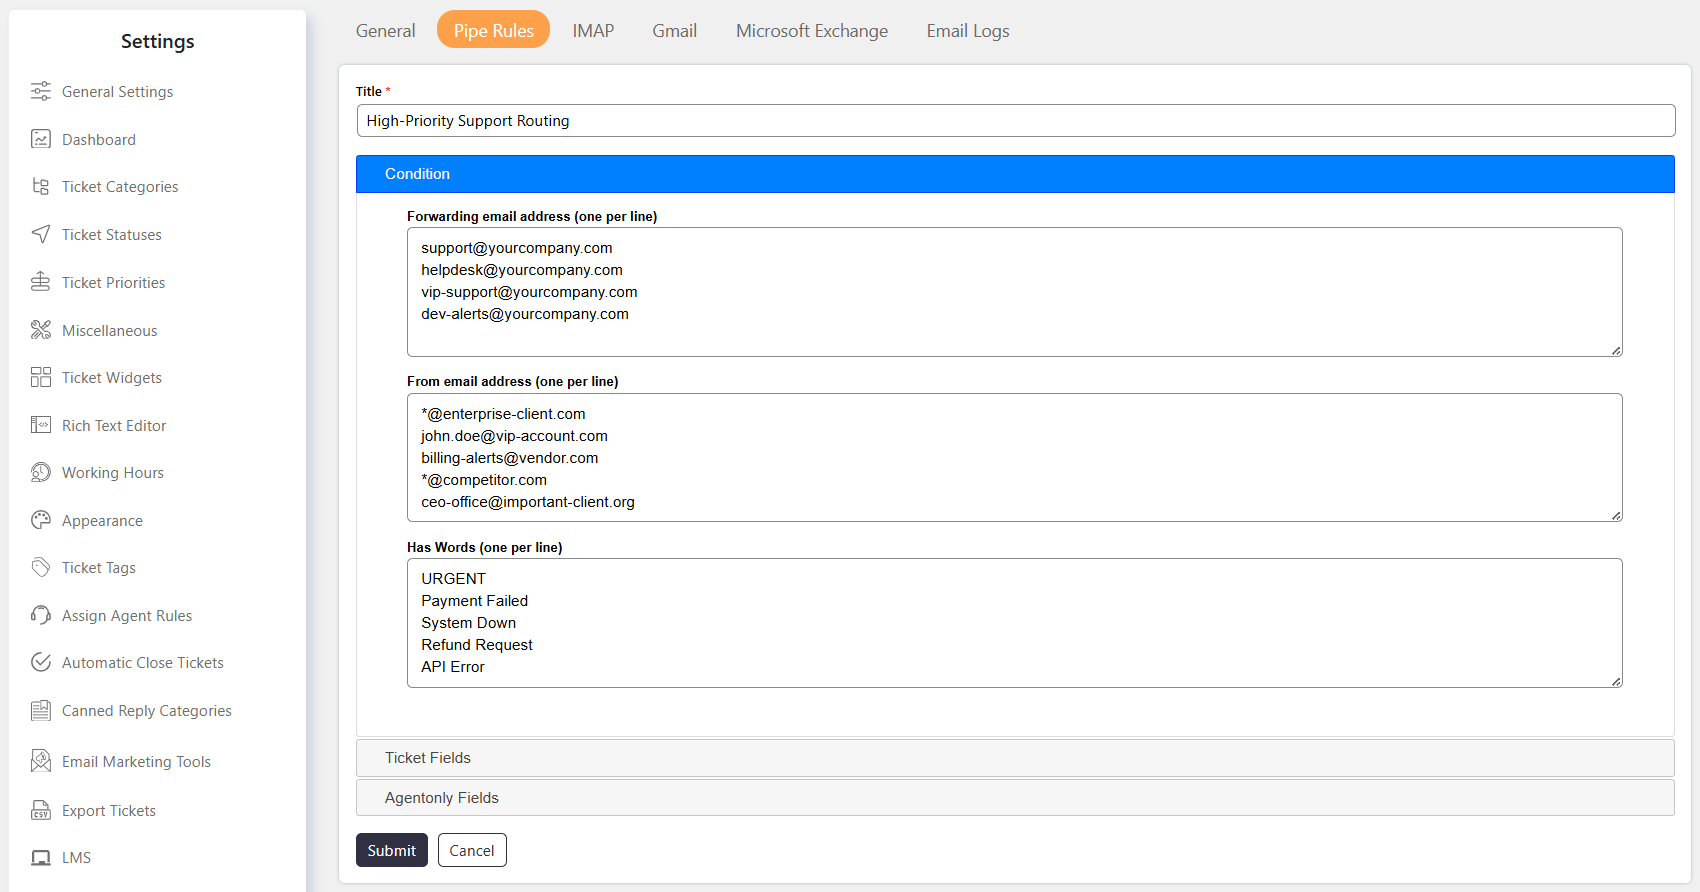Go to Ticket Statuses settings
Screen dimensions: 1700x892
point(111,234)
